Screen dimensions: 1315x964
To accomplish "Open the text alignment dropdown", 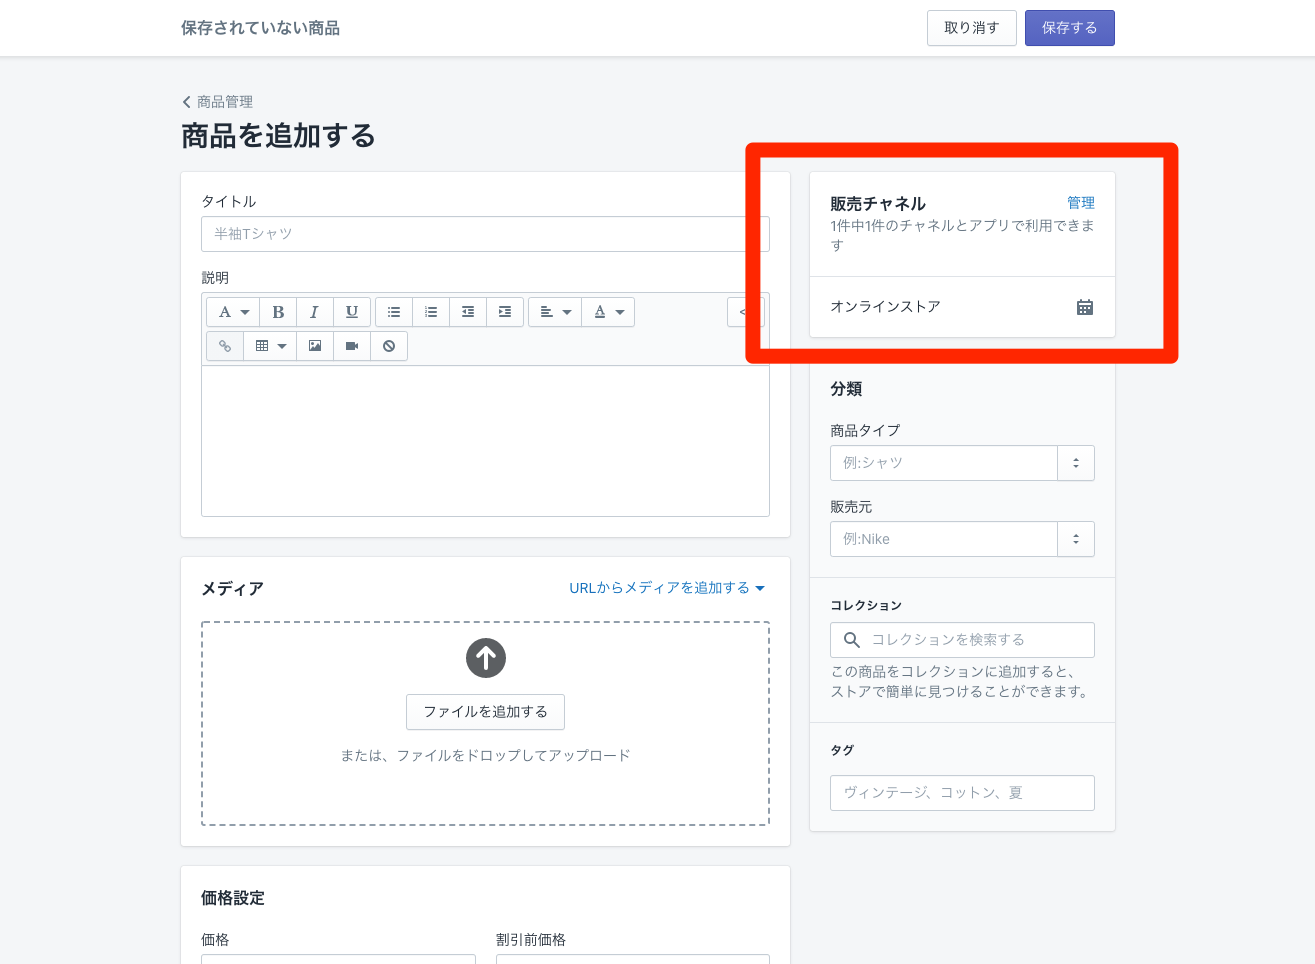I will coord(554,311).
